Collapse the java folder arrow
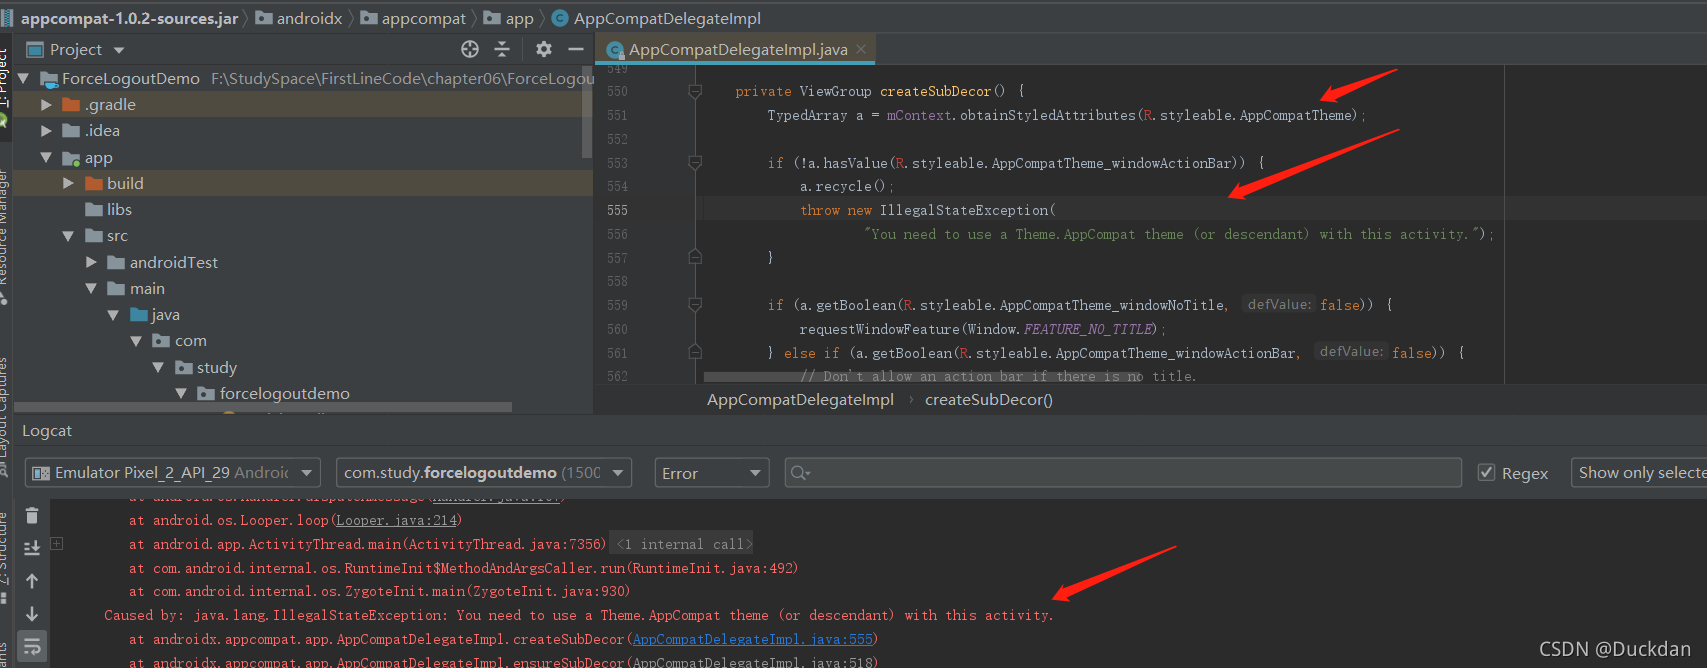 click(x=113, y=314)
